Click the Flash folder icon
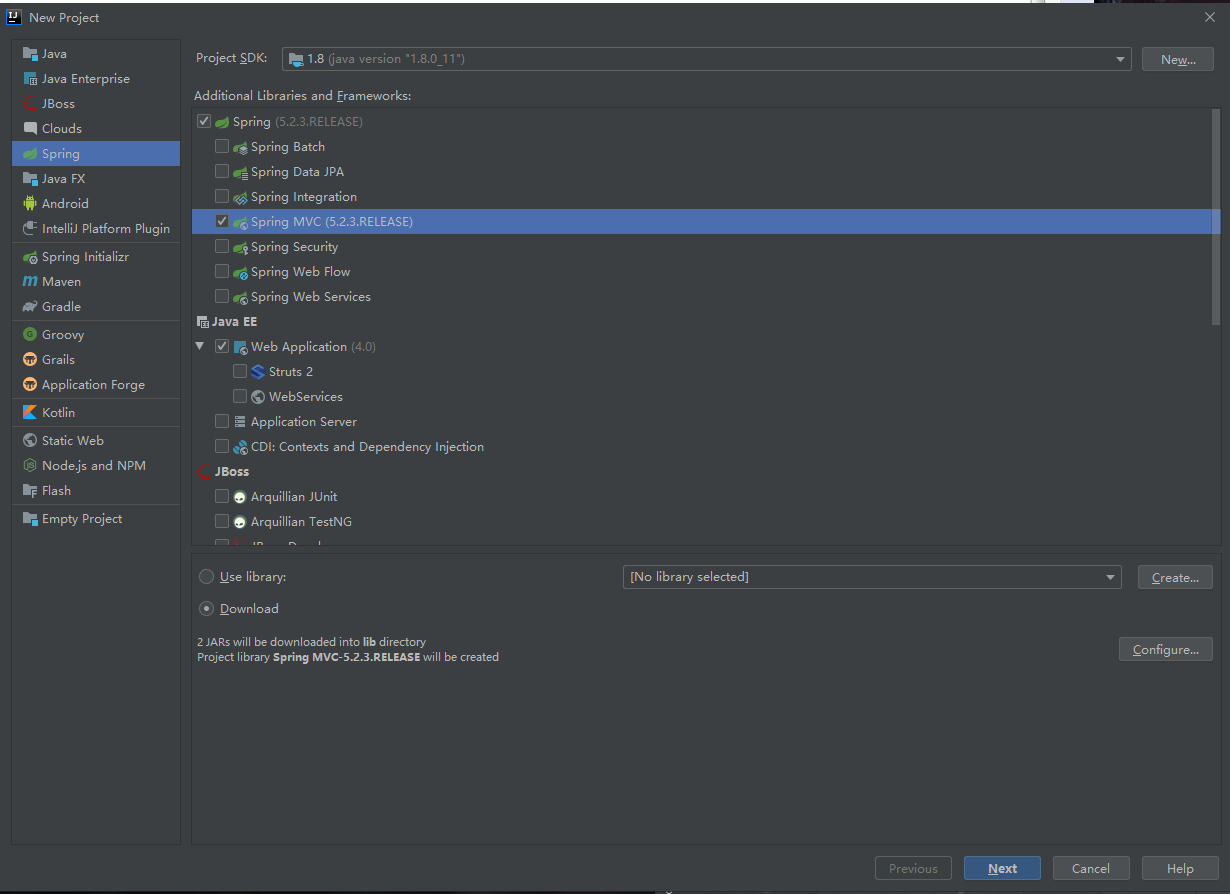This screenshot has height=894, width=1230. [30, 491]
